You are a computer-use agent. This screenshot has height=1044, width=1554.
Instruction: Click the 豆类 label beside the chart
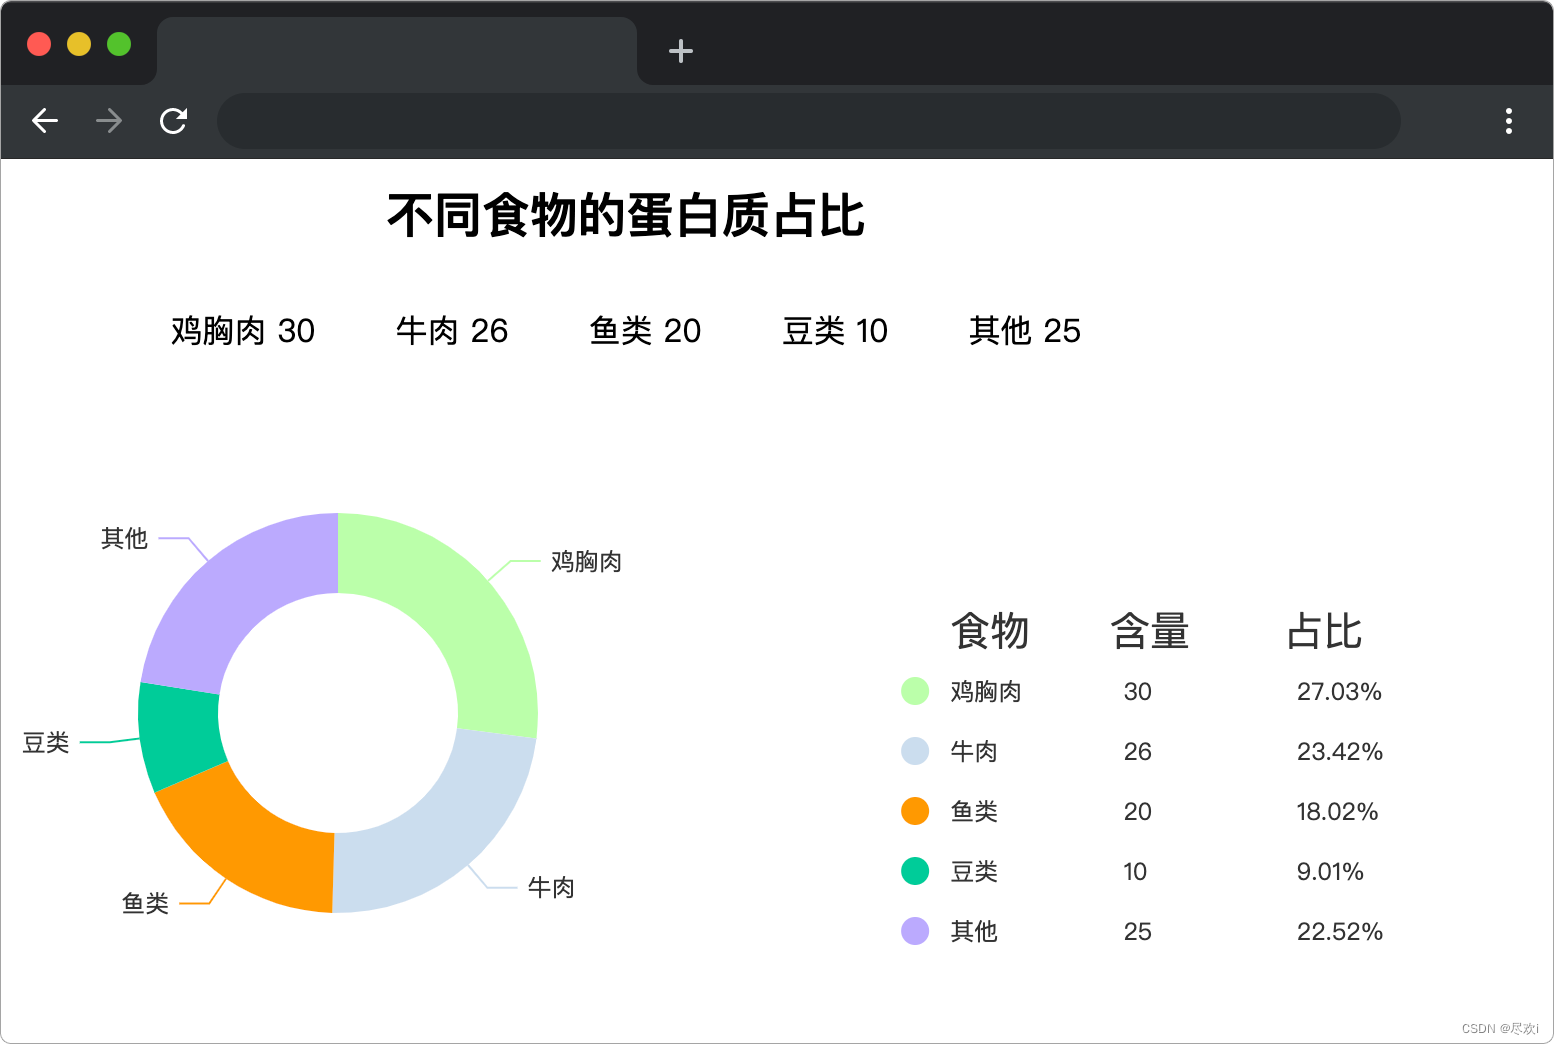pyautogui.click(x=46, y=743)
